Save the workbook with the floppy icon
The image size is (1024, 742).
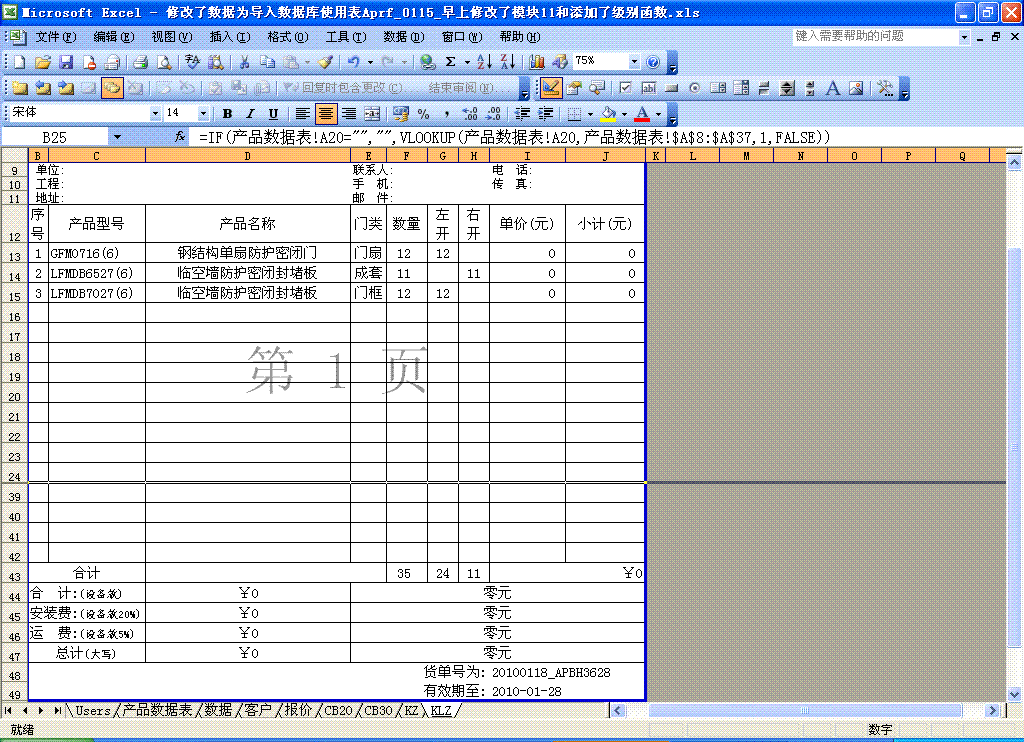66,62
